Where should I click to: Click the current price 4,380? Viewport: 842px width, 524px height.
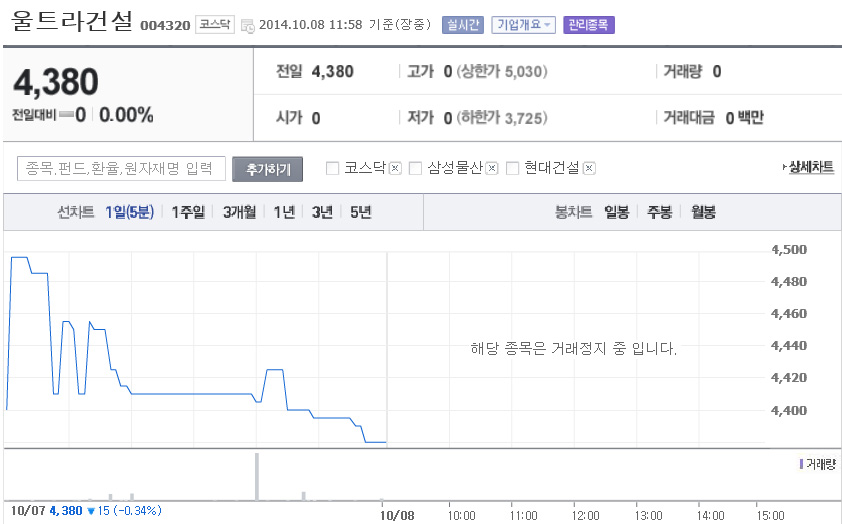pyautogui.click(x=56, y=82)
